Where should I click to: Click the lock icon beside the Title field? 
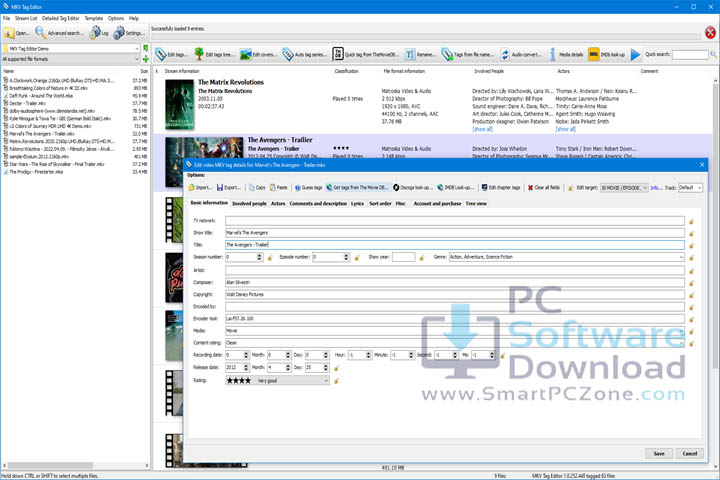[x=692, y=246]
